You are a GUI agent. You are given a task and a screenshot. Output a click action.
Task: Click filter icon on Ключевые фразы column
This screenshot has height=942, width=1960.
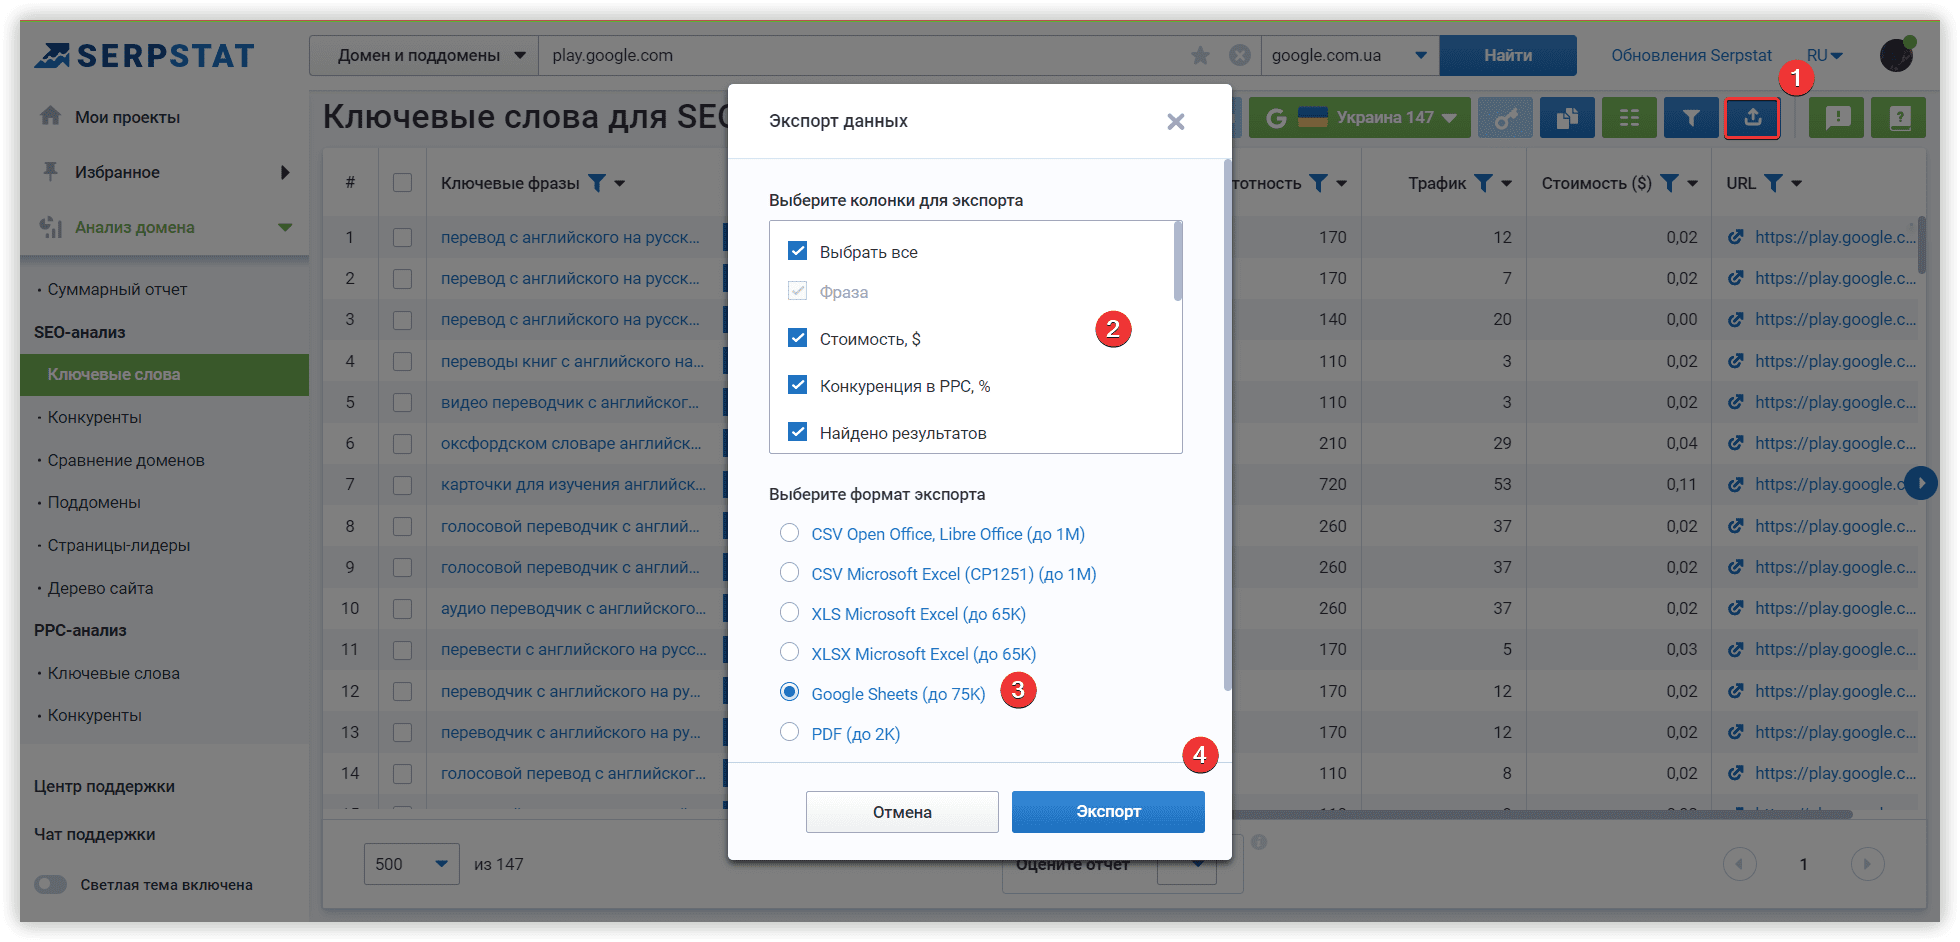pos(597,183)
